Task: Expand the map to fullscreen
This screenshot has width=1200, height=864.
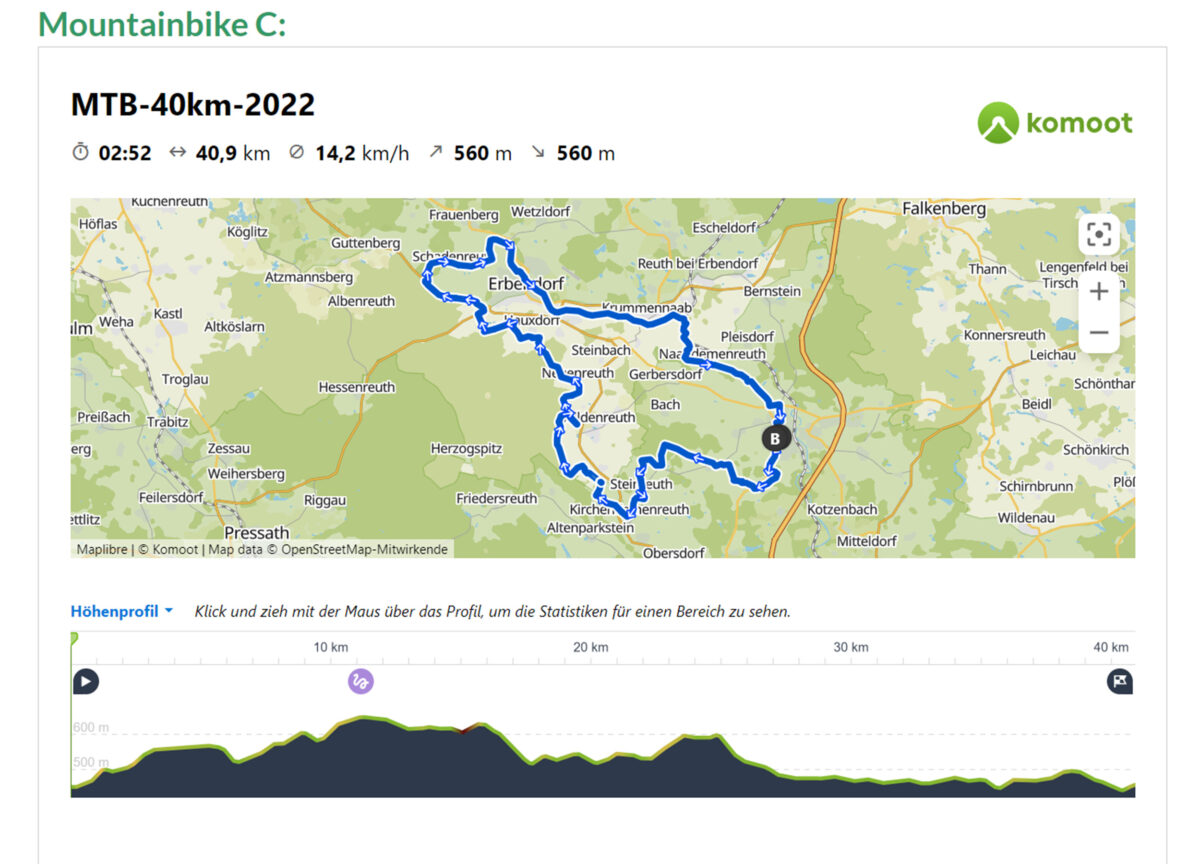Action: [1099, 235]
